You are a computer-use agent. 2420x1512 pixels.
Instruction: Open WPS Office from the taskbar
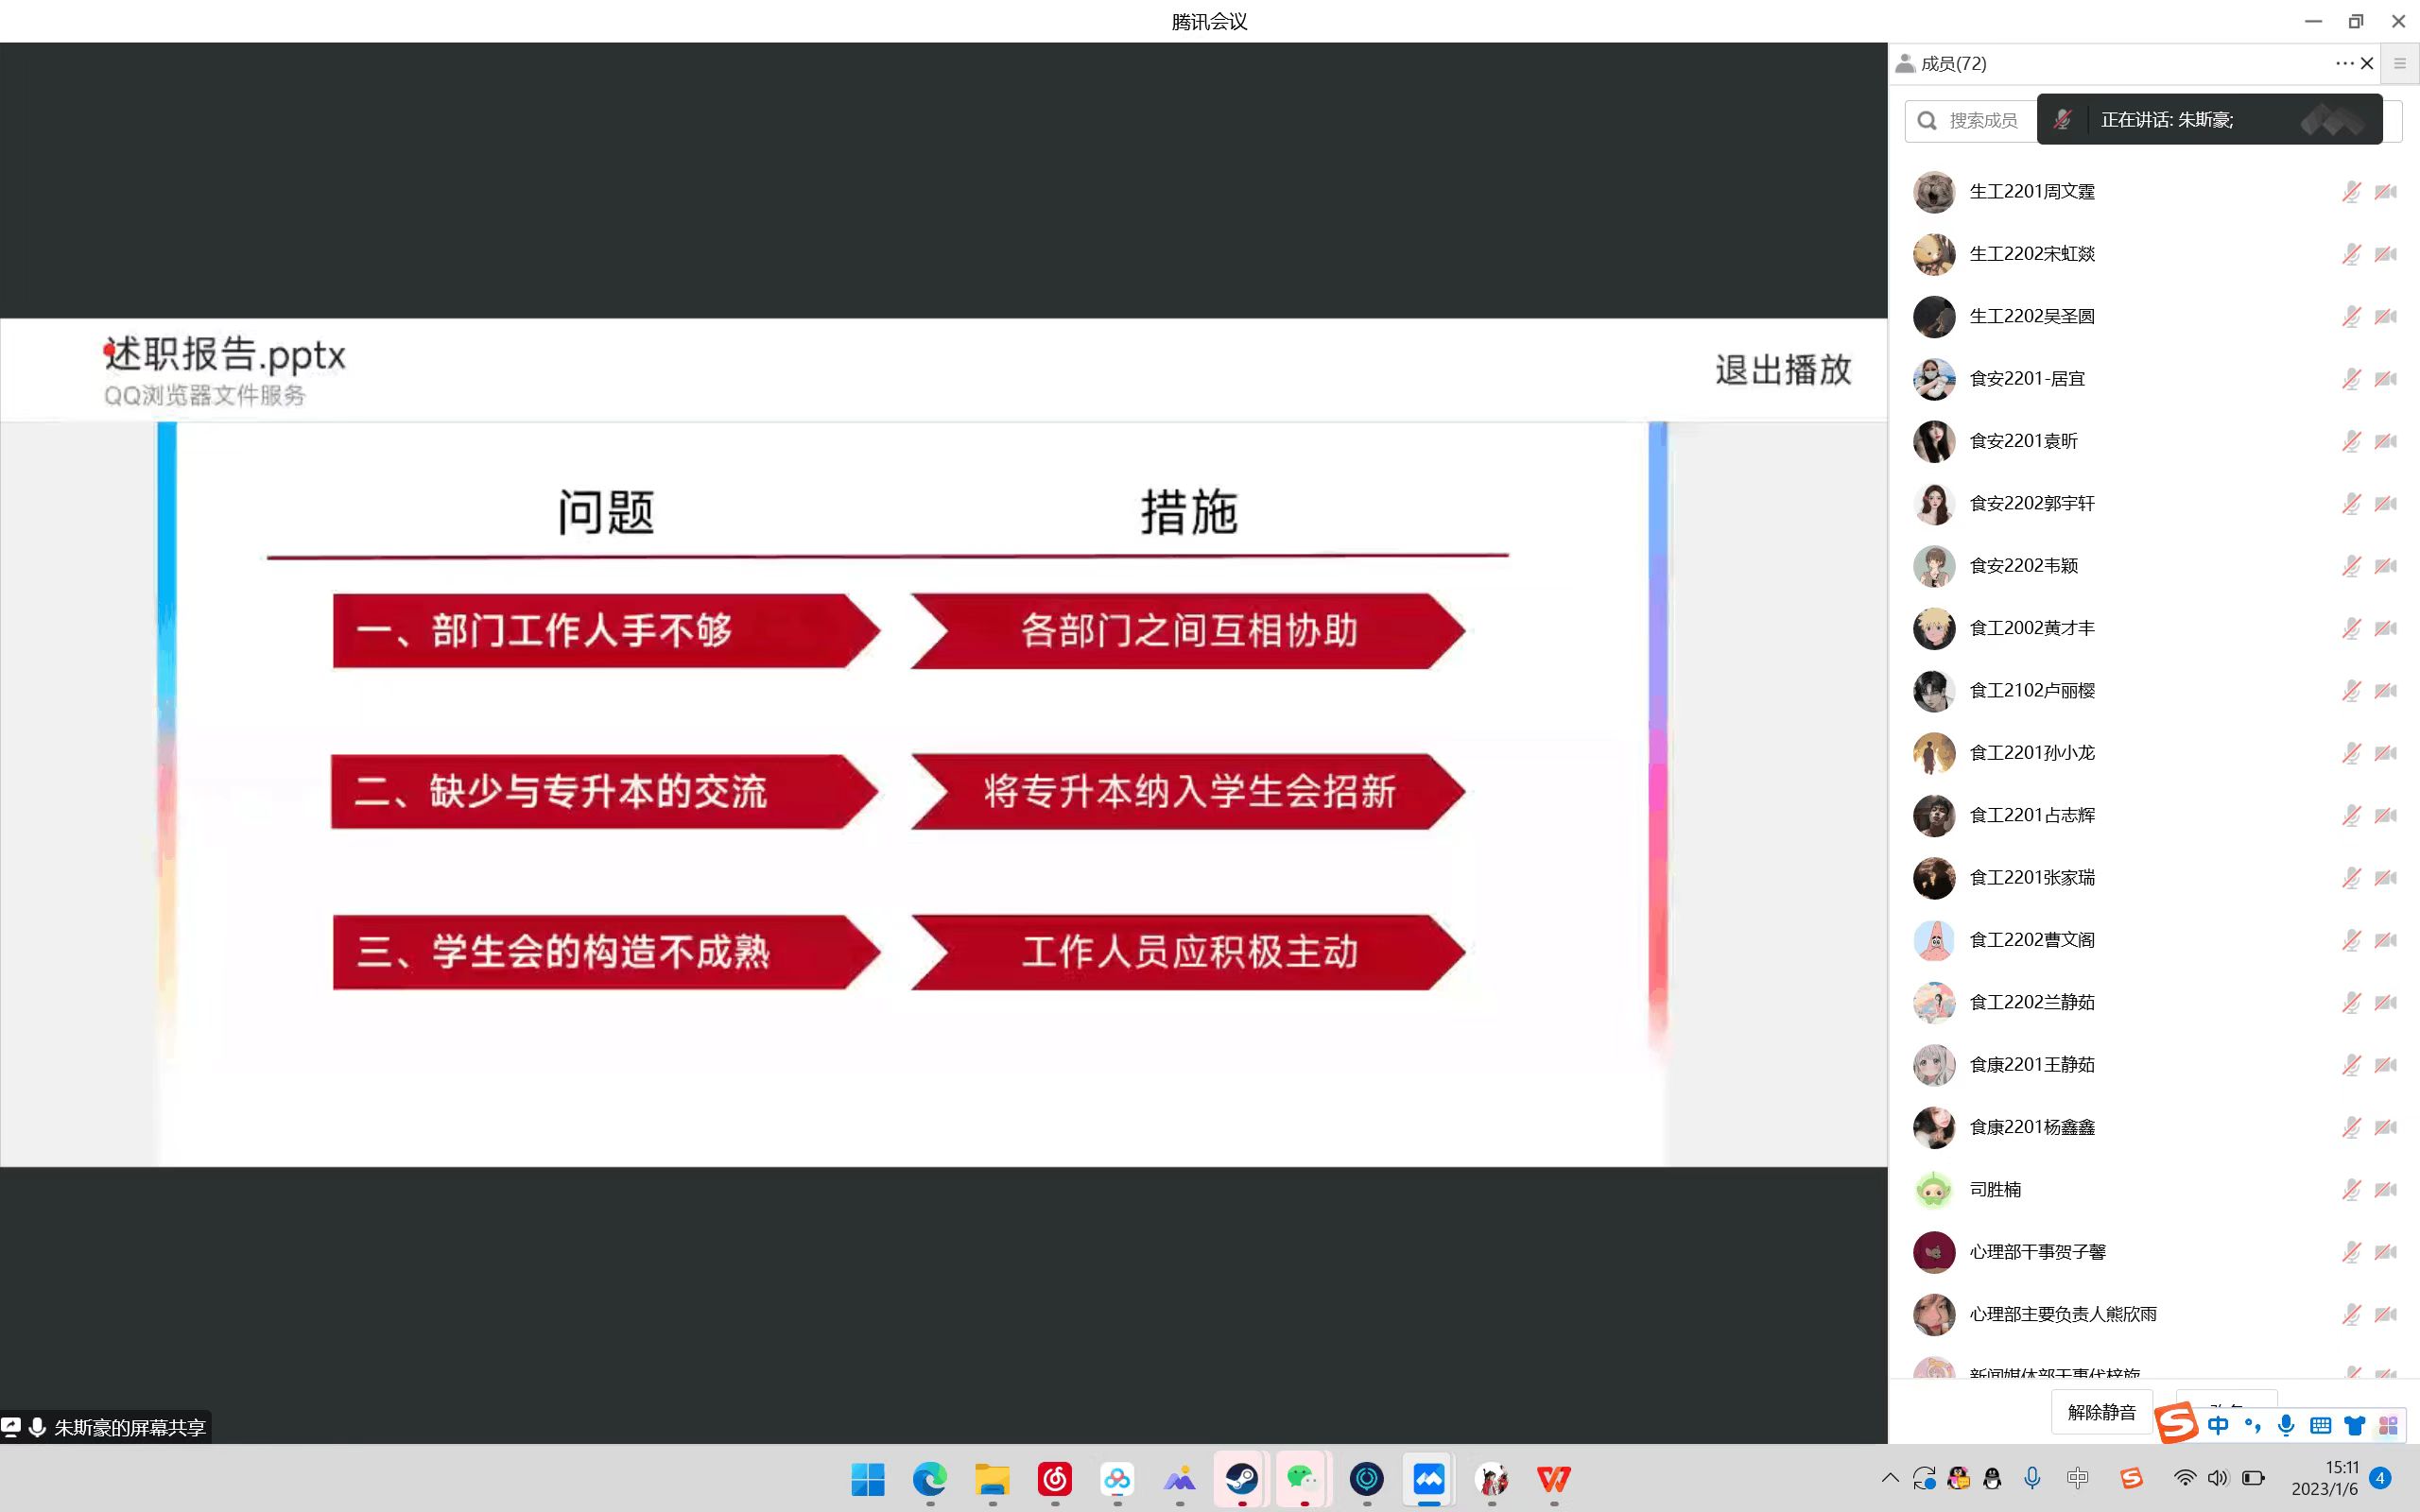(1553, 1478)
